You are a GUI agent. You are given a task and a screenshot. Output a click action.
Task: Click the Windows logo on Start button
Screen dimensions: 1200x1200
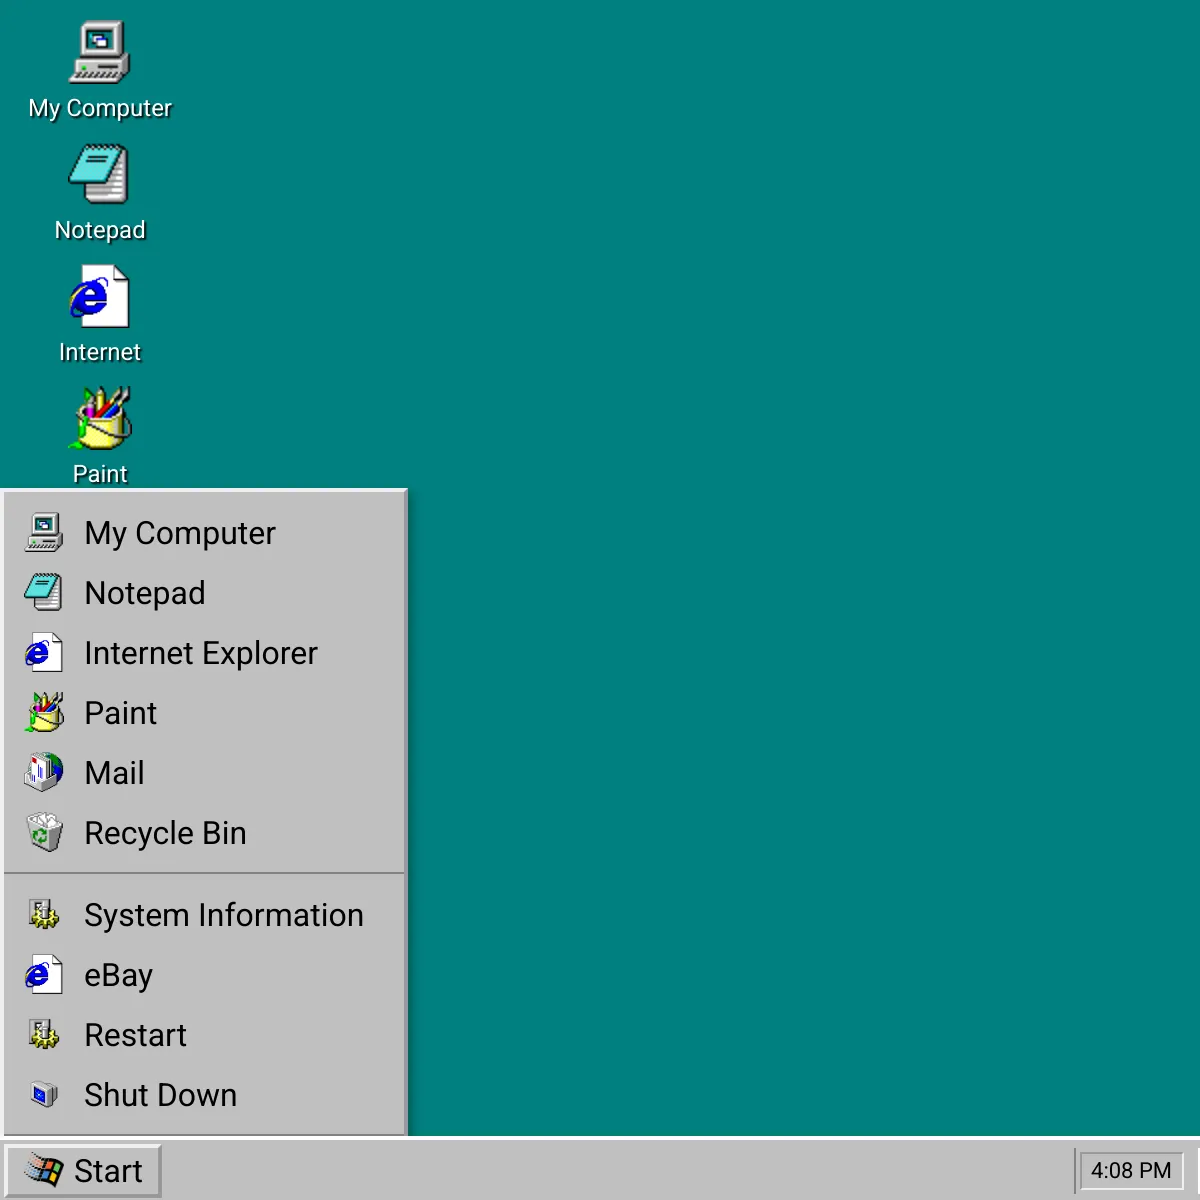coord(44,1170)
